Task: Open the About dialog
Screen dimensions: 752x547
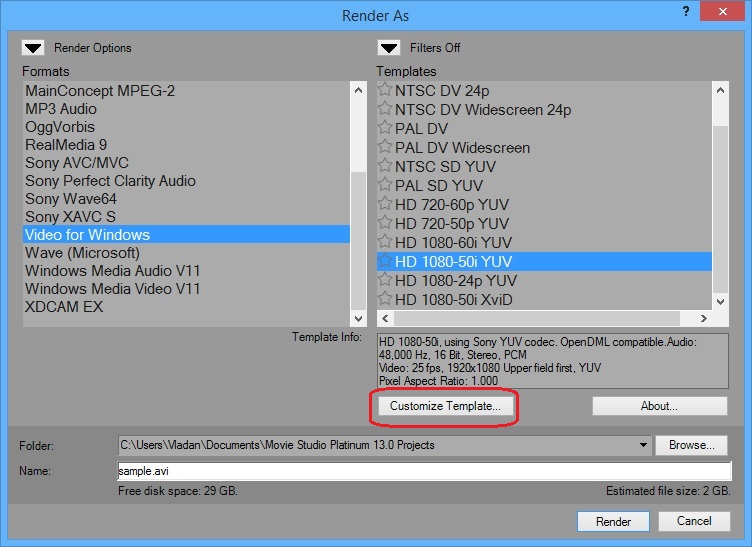Action: [x=659, y=407]
